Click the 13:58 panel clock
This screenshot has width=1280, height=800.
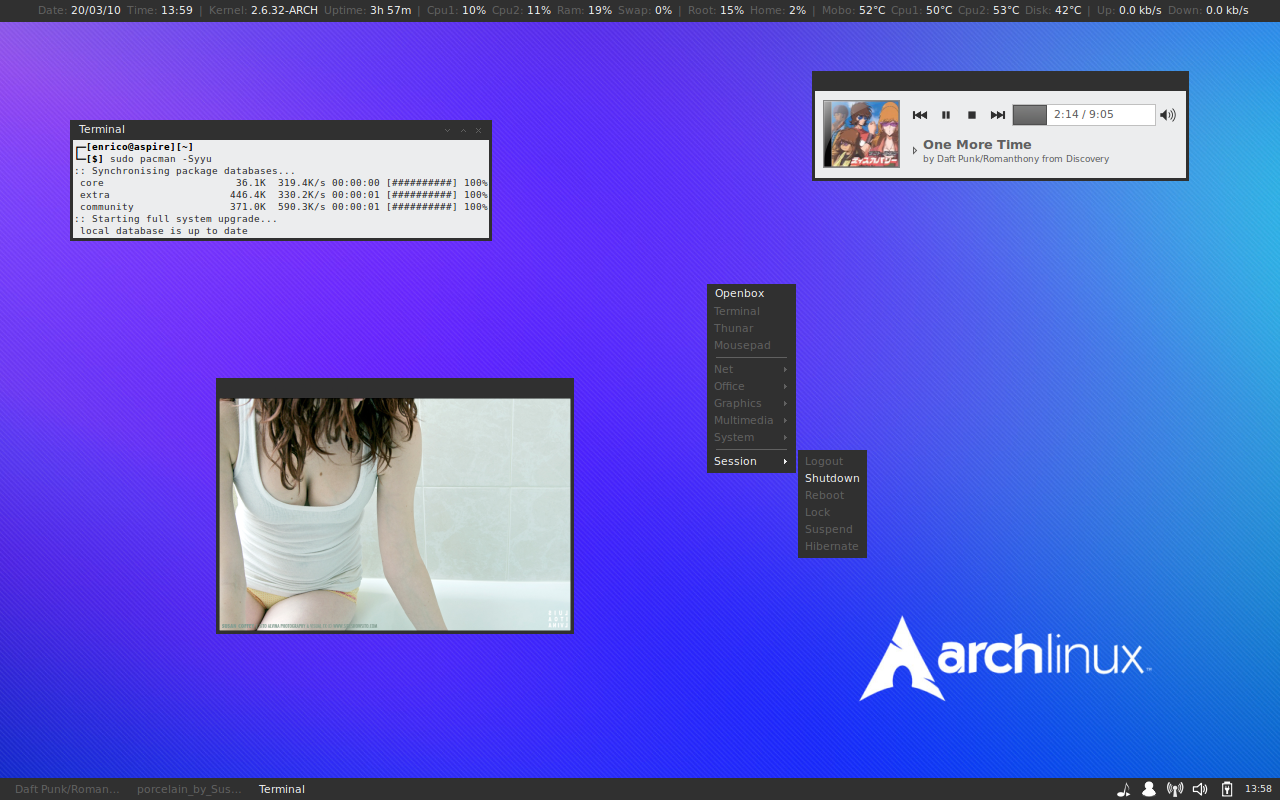tap(1258, 789)
